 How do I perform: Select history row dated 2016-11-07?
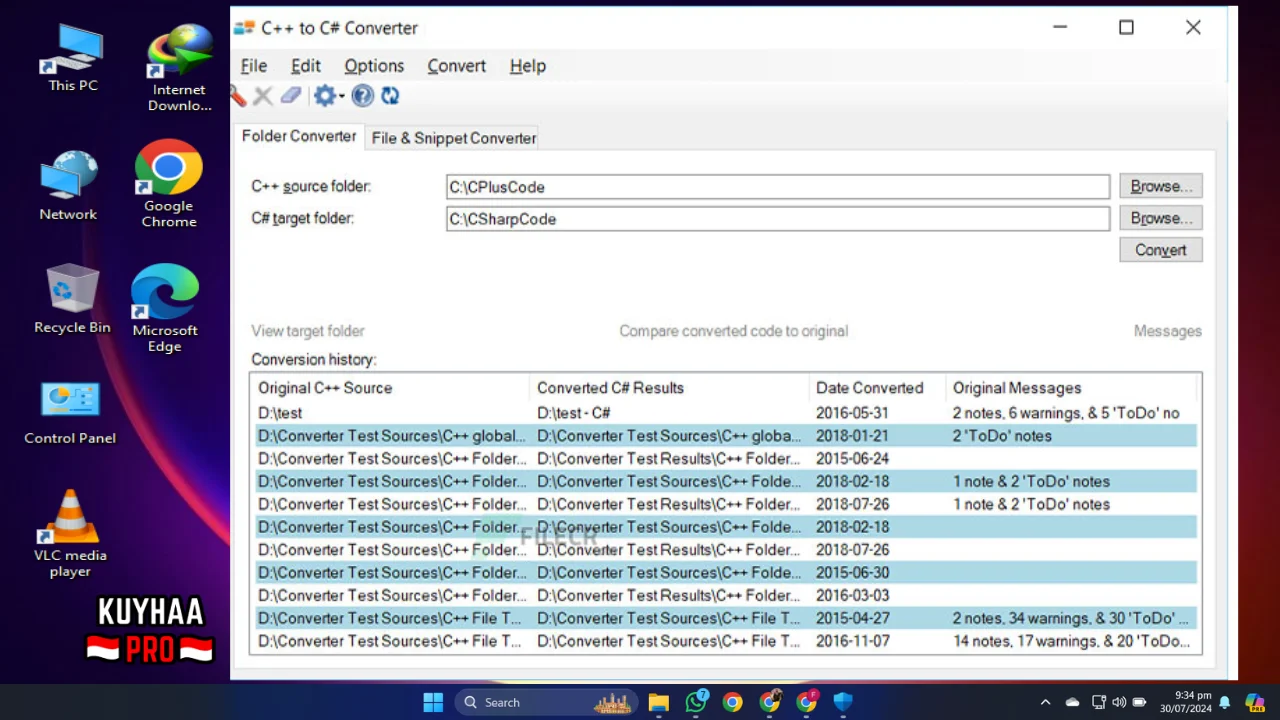726,641
